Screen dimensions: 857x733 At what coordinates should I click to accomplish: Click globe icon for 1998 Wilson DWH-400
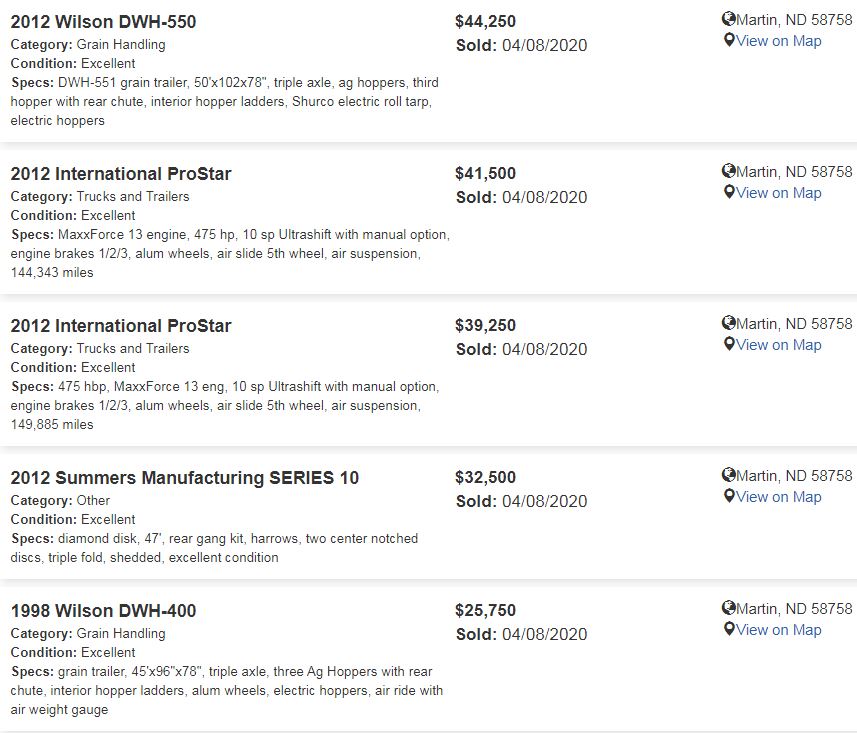coord(729,608)
